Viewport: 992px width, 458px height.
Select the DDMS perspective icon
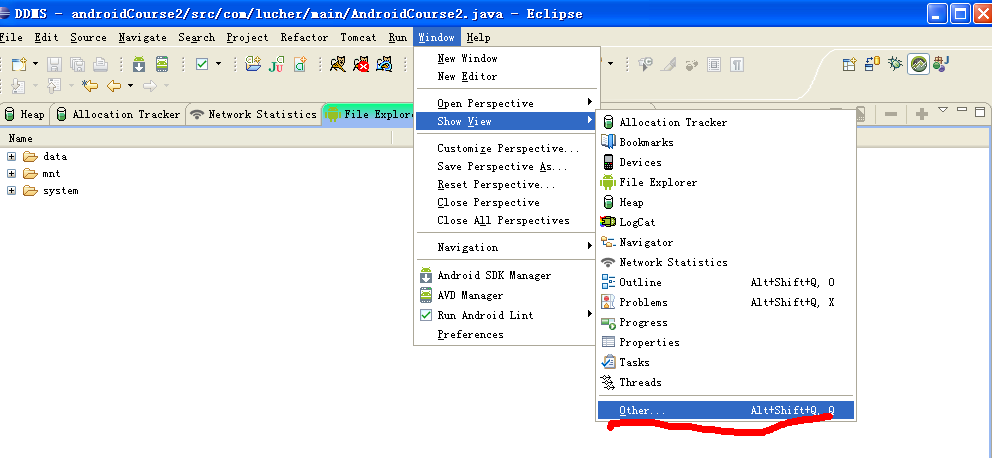tap(919, 64)
